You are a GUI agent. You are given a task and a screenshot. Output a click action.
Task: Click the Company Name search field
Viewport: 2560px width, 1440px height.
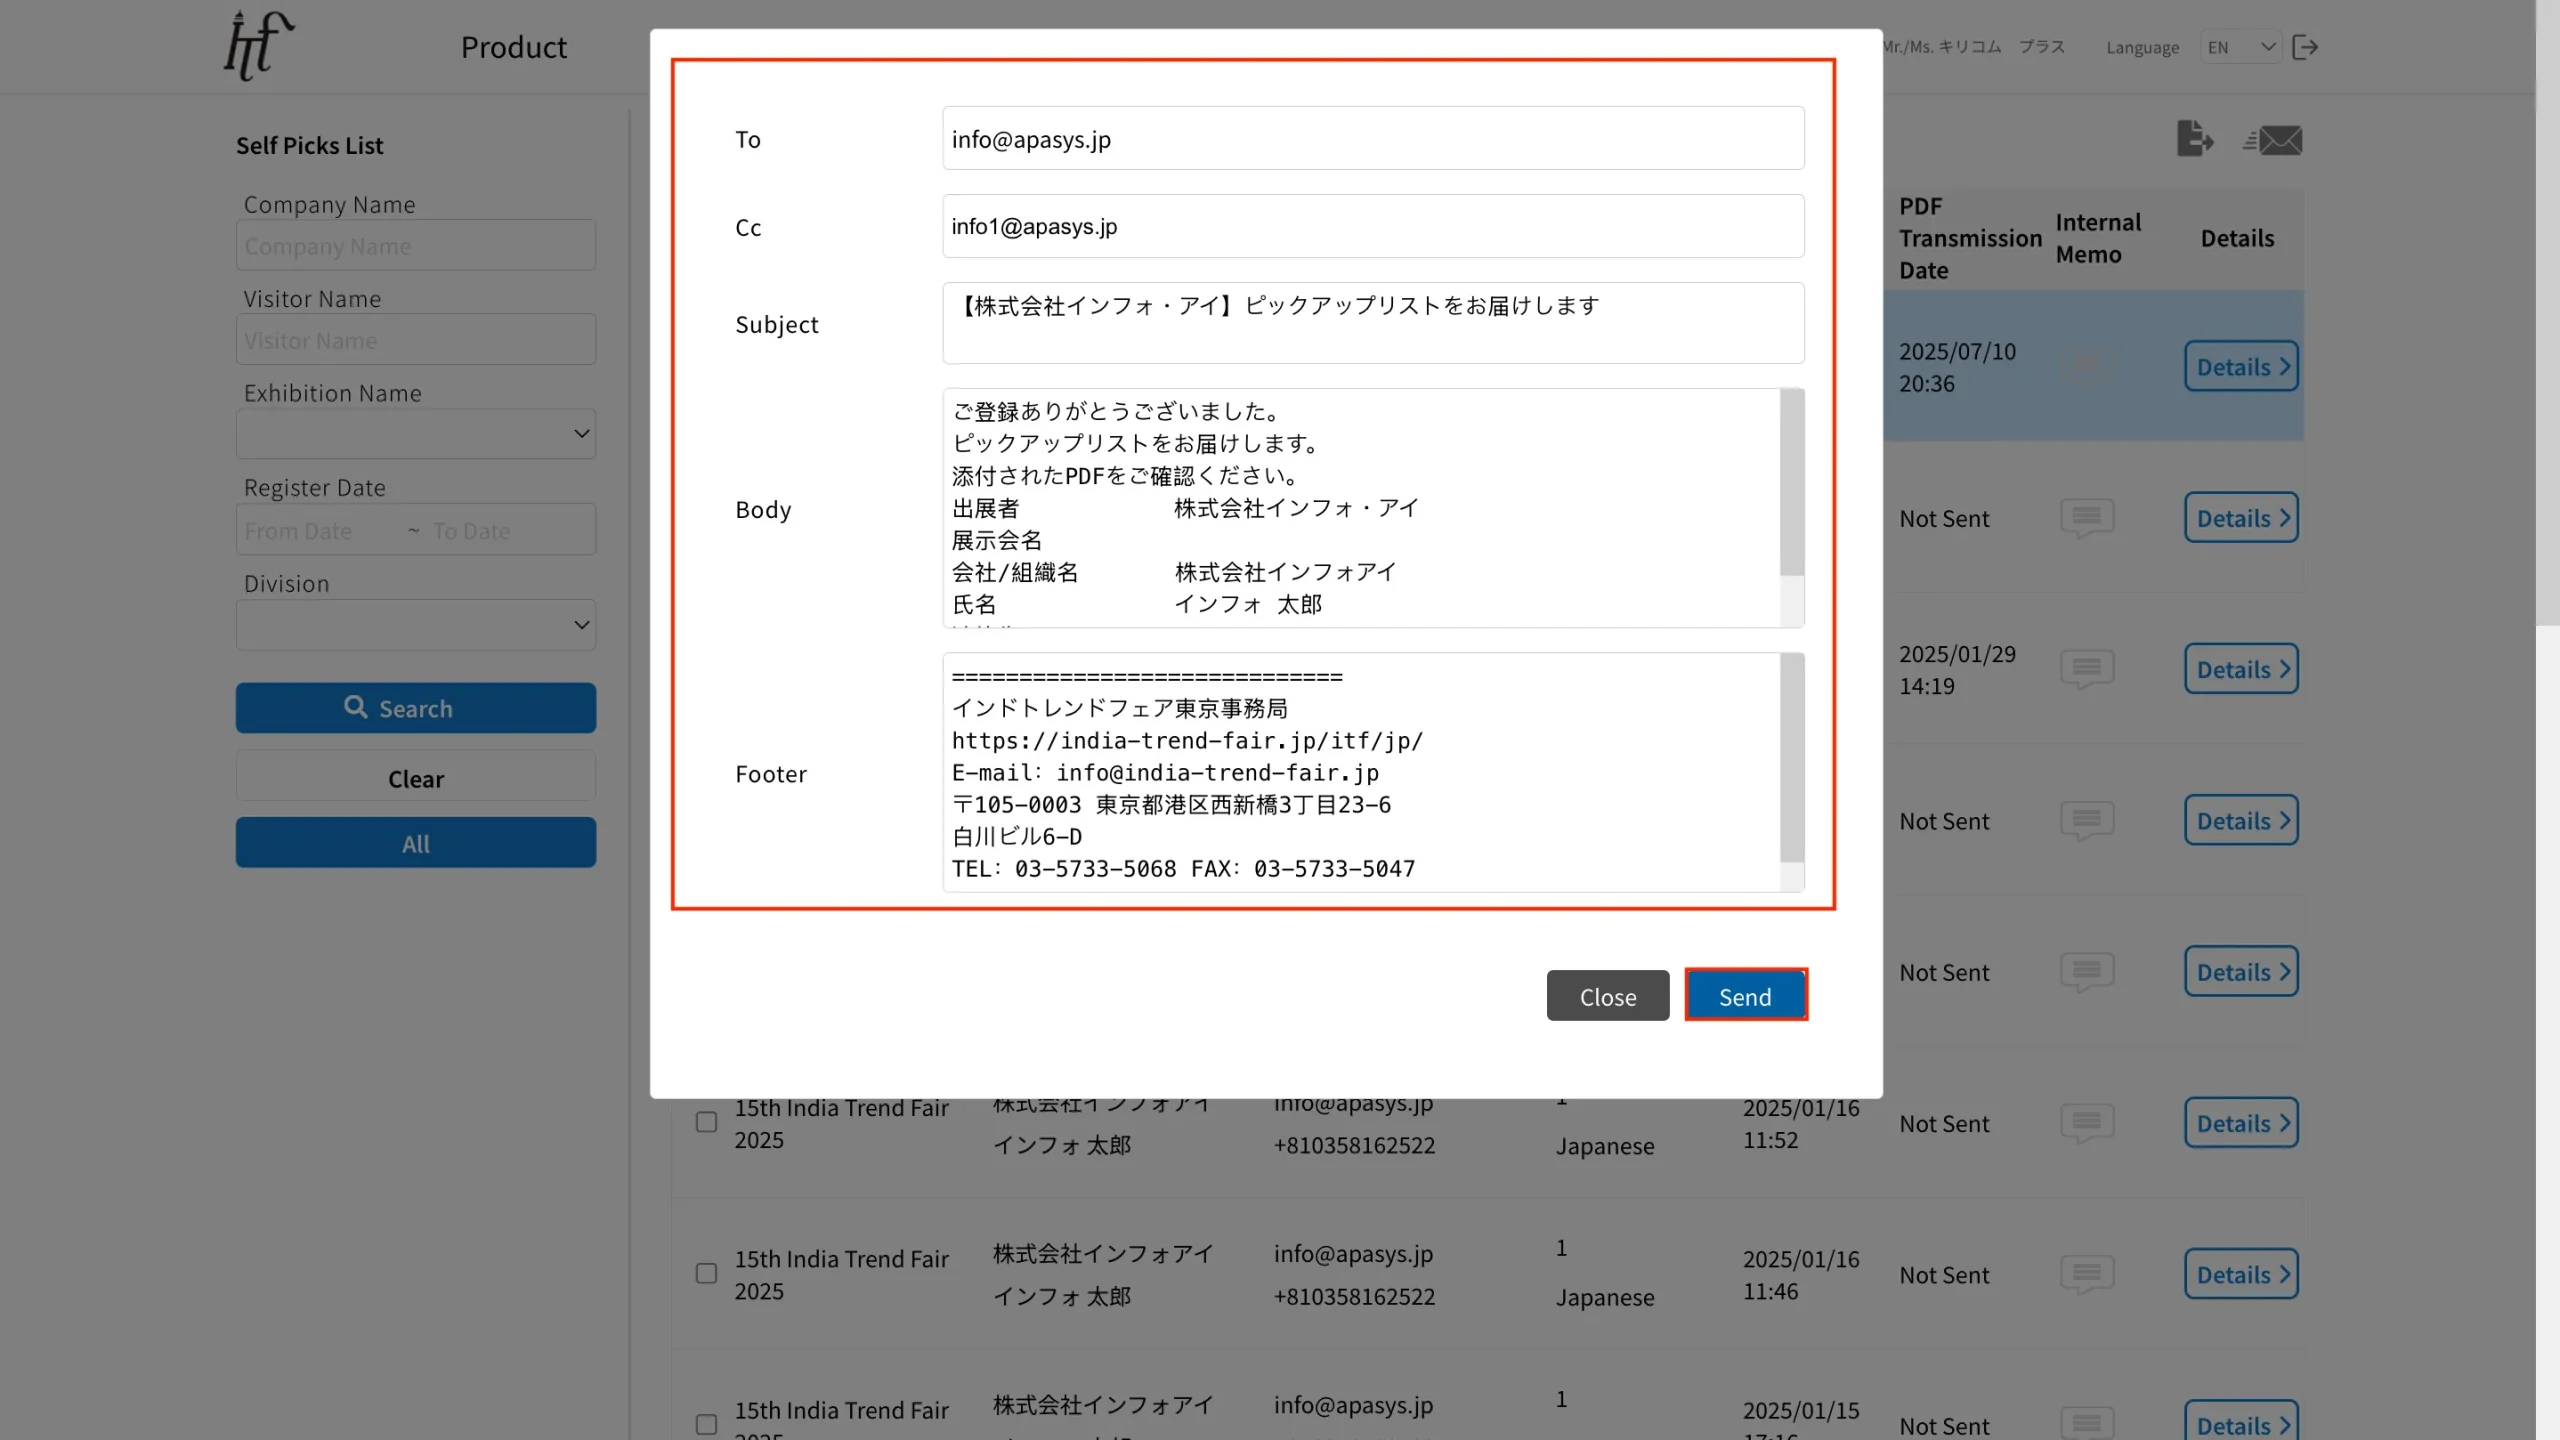pos(416,245)
